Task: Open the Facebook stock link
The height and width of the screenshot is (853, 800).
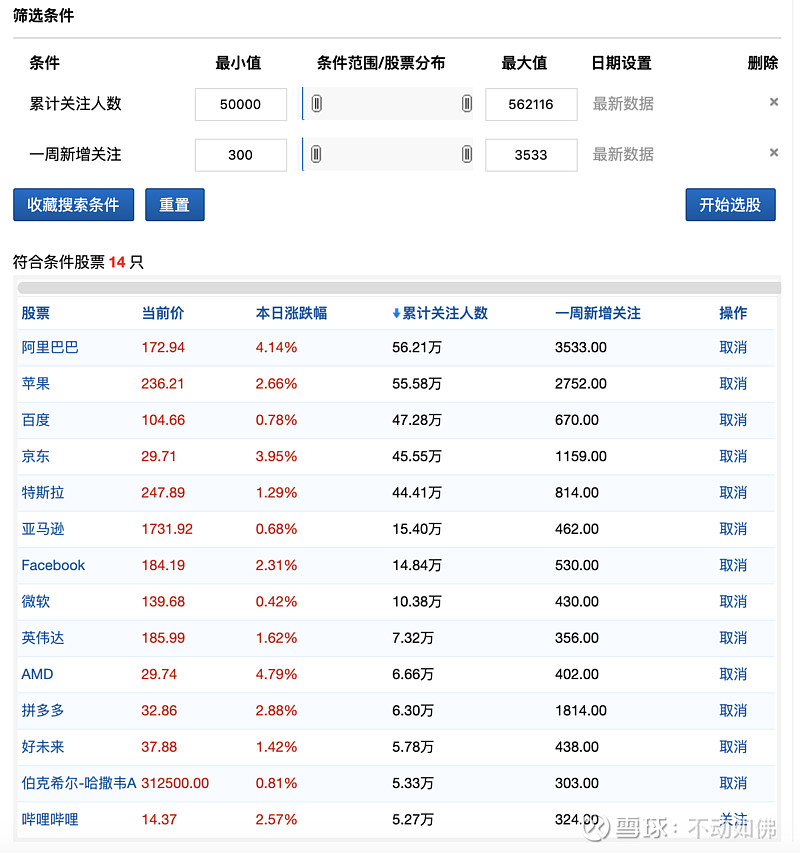Action: point(53,565)
